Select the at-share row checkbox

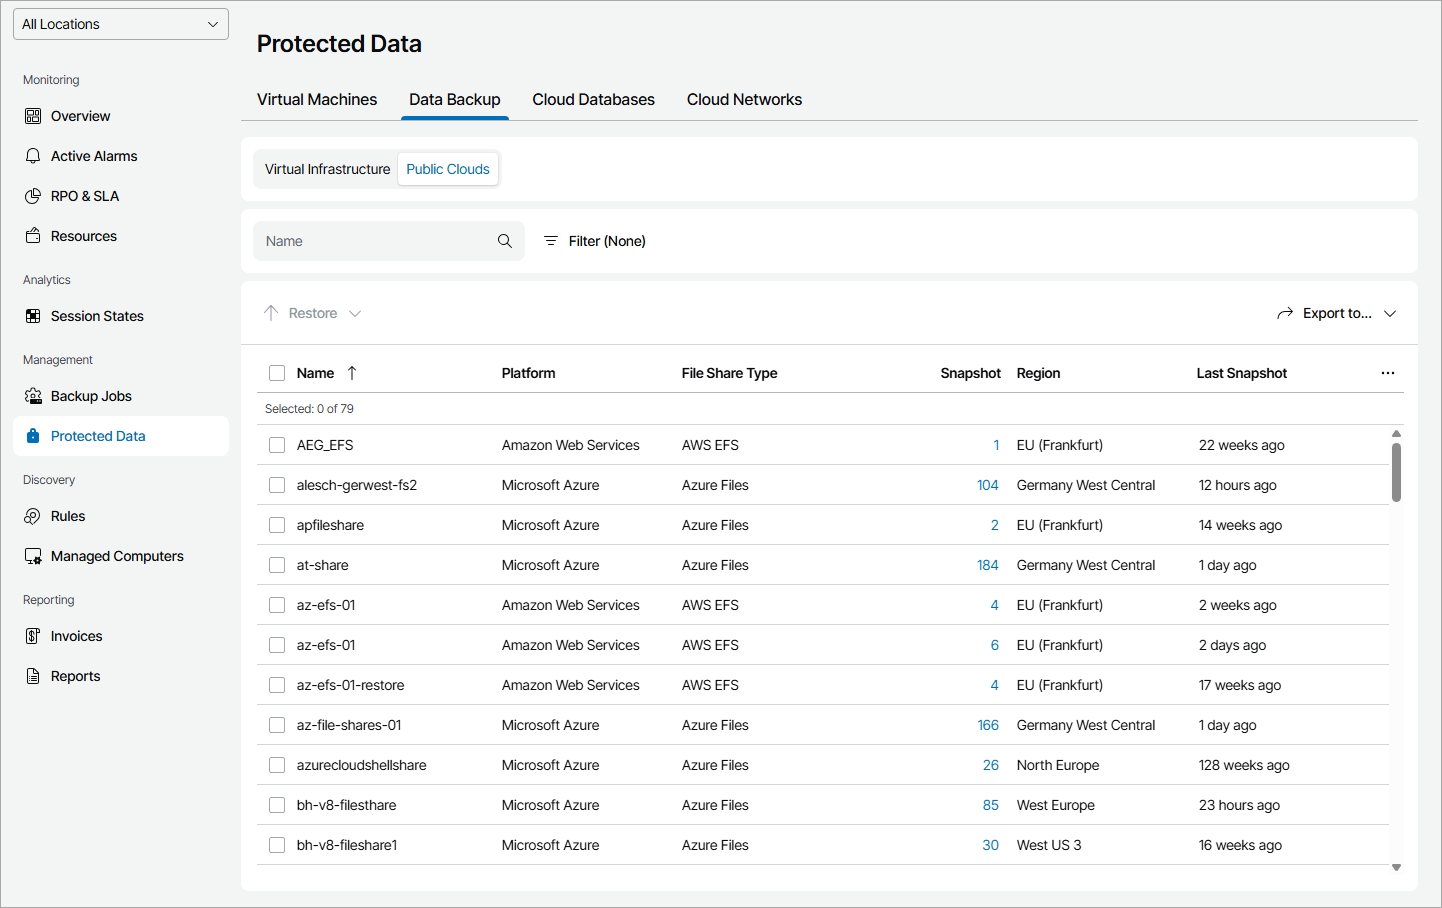tap(277, 565)
